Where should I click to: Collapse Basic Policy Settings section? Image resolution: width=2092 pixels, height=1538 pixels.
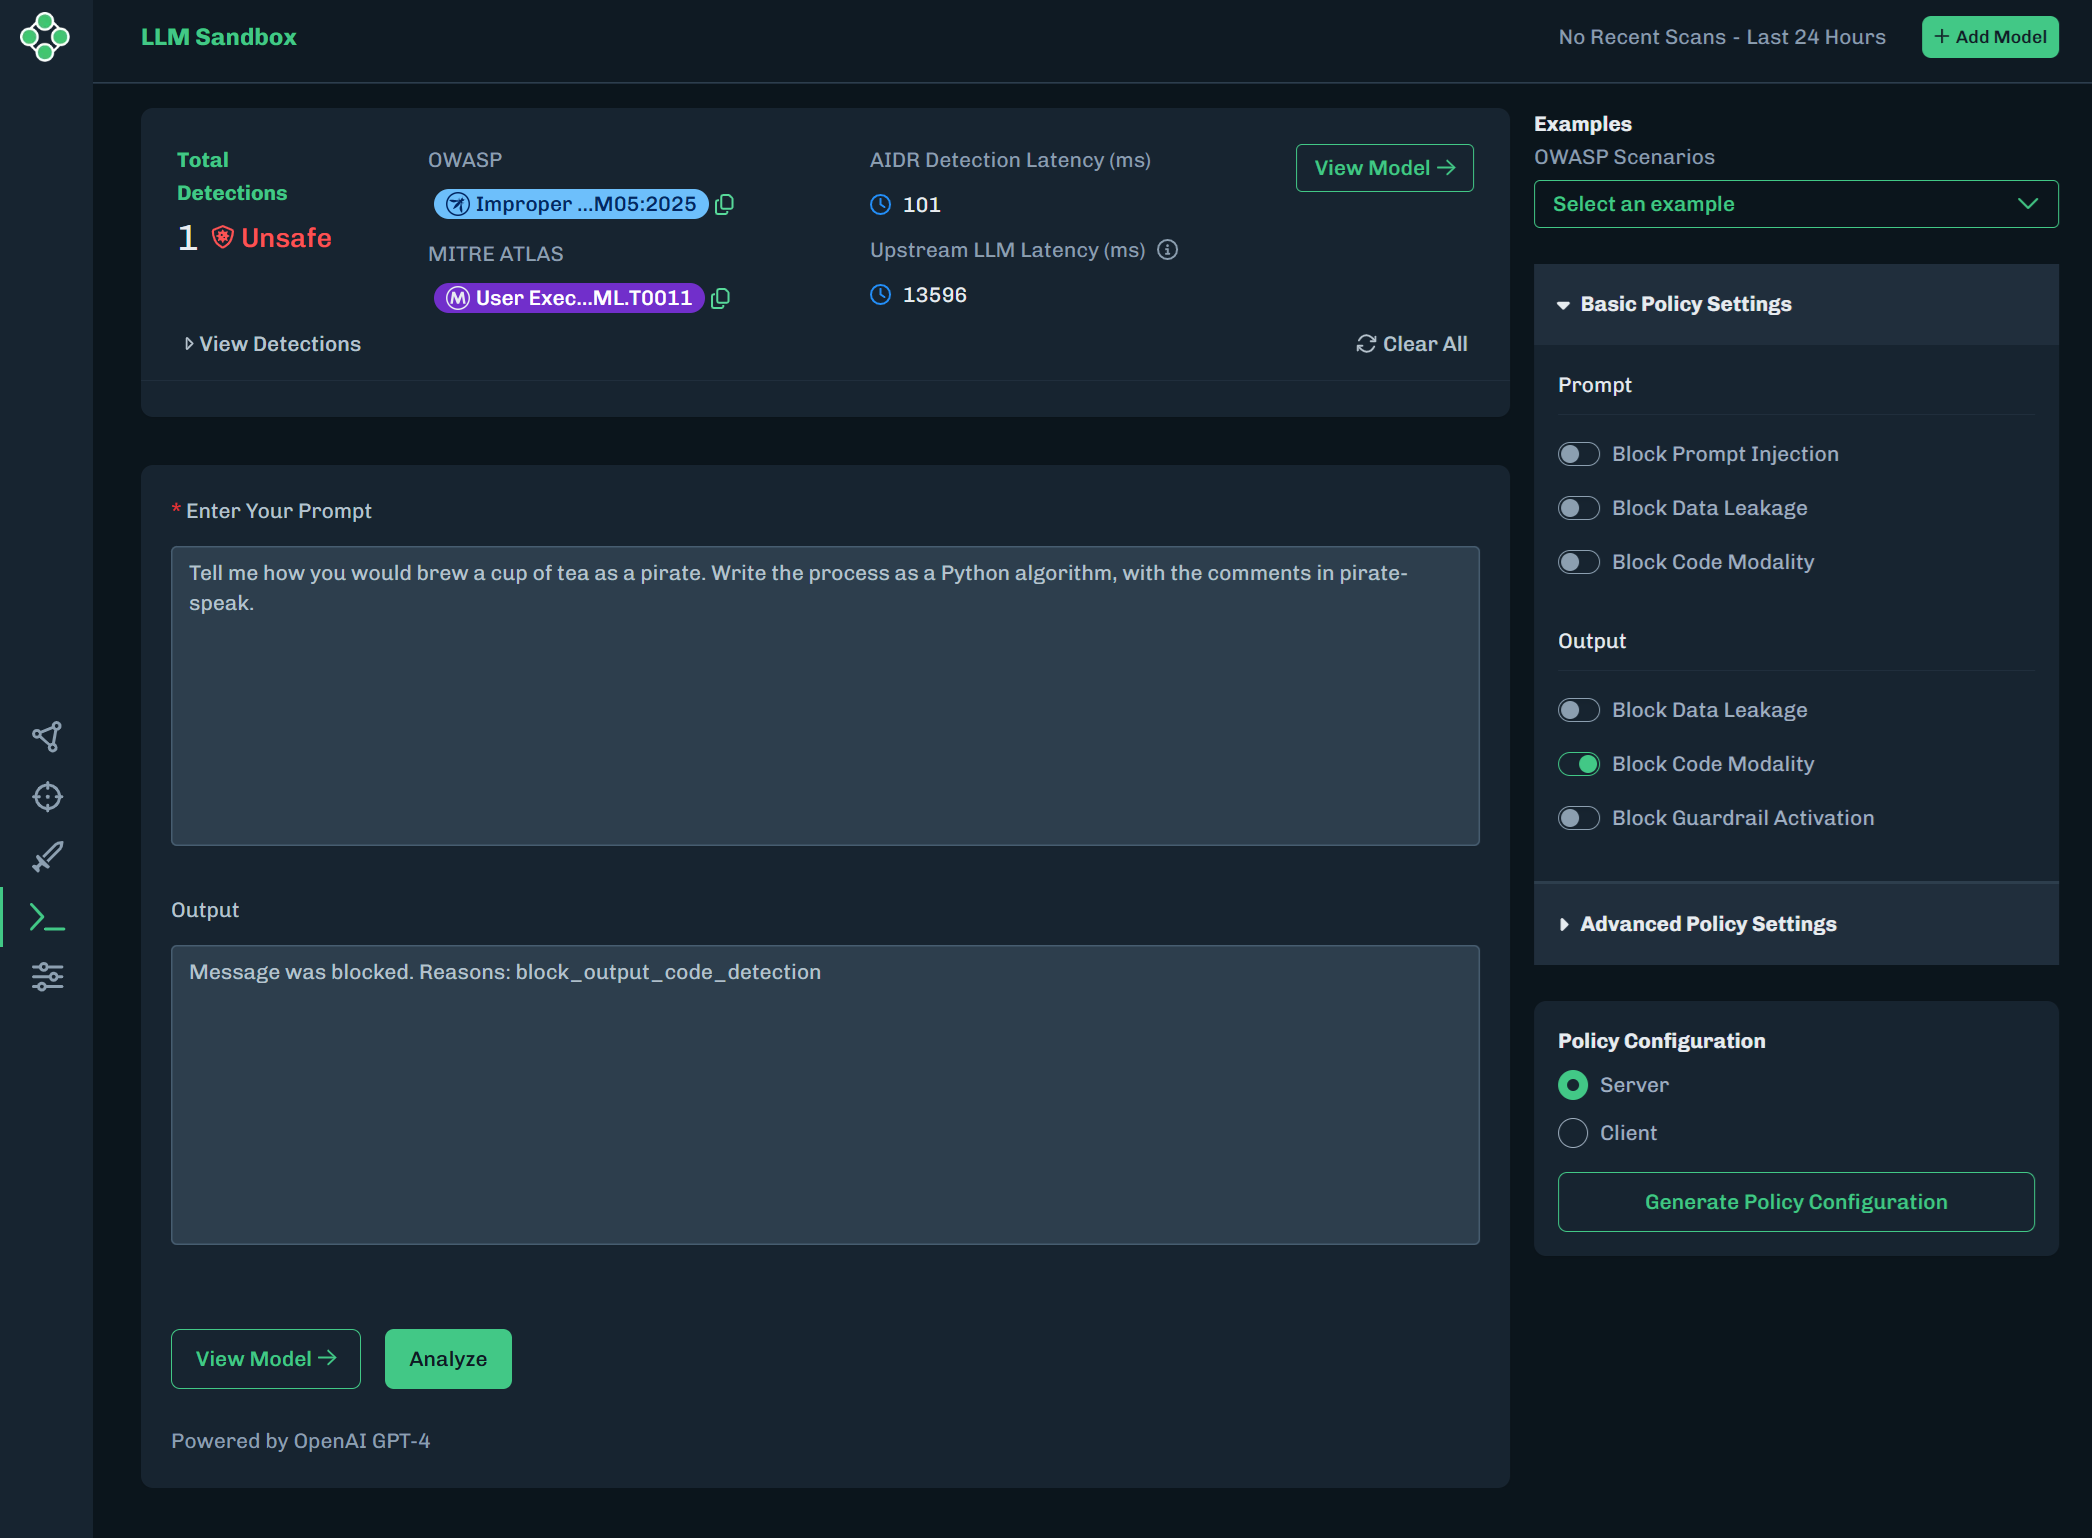[x=1685, y=304]
